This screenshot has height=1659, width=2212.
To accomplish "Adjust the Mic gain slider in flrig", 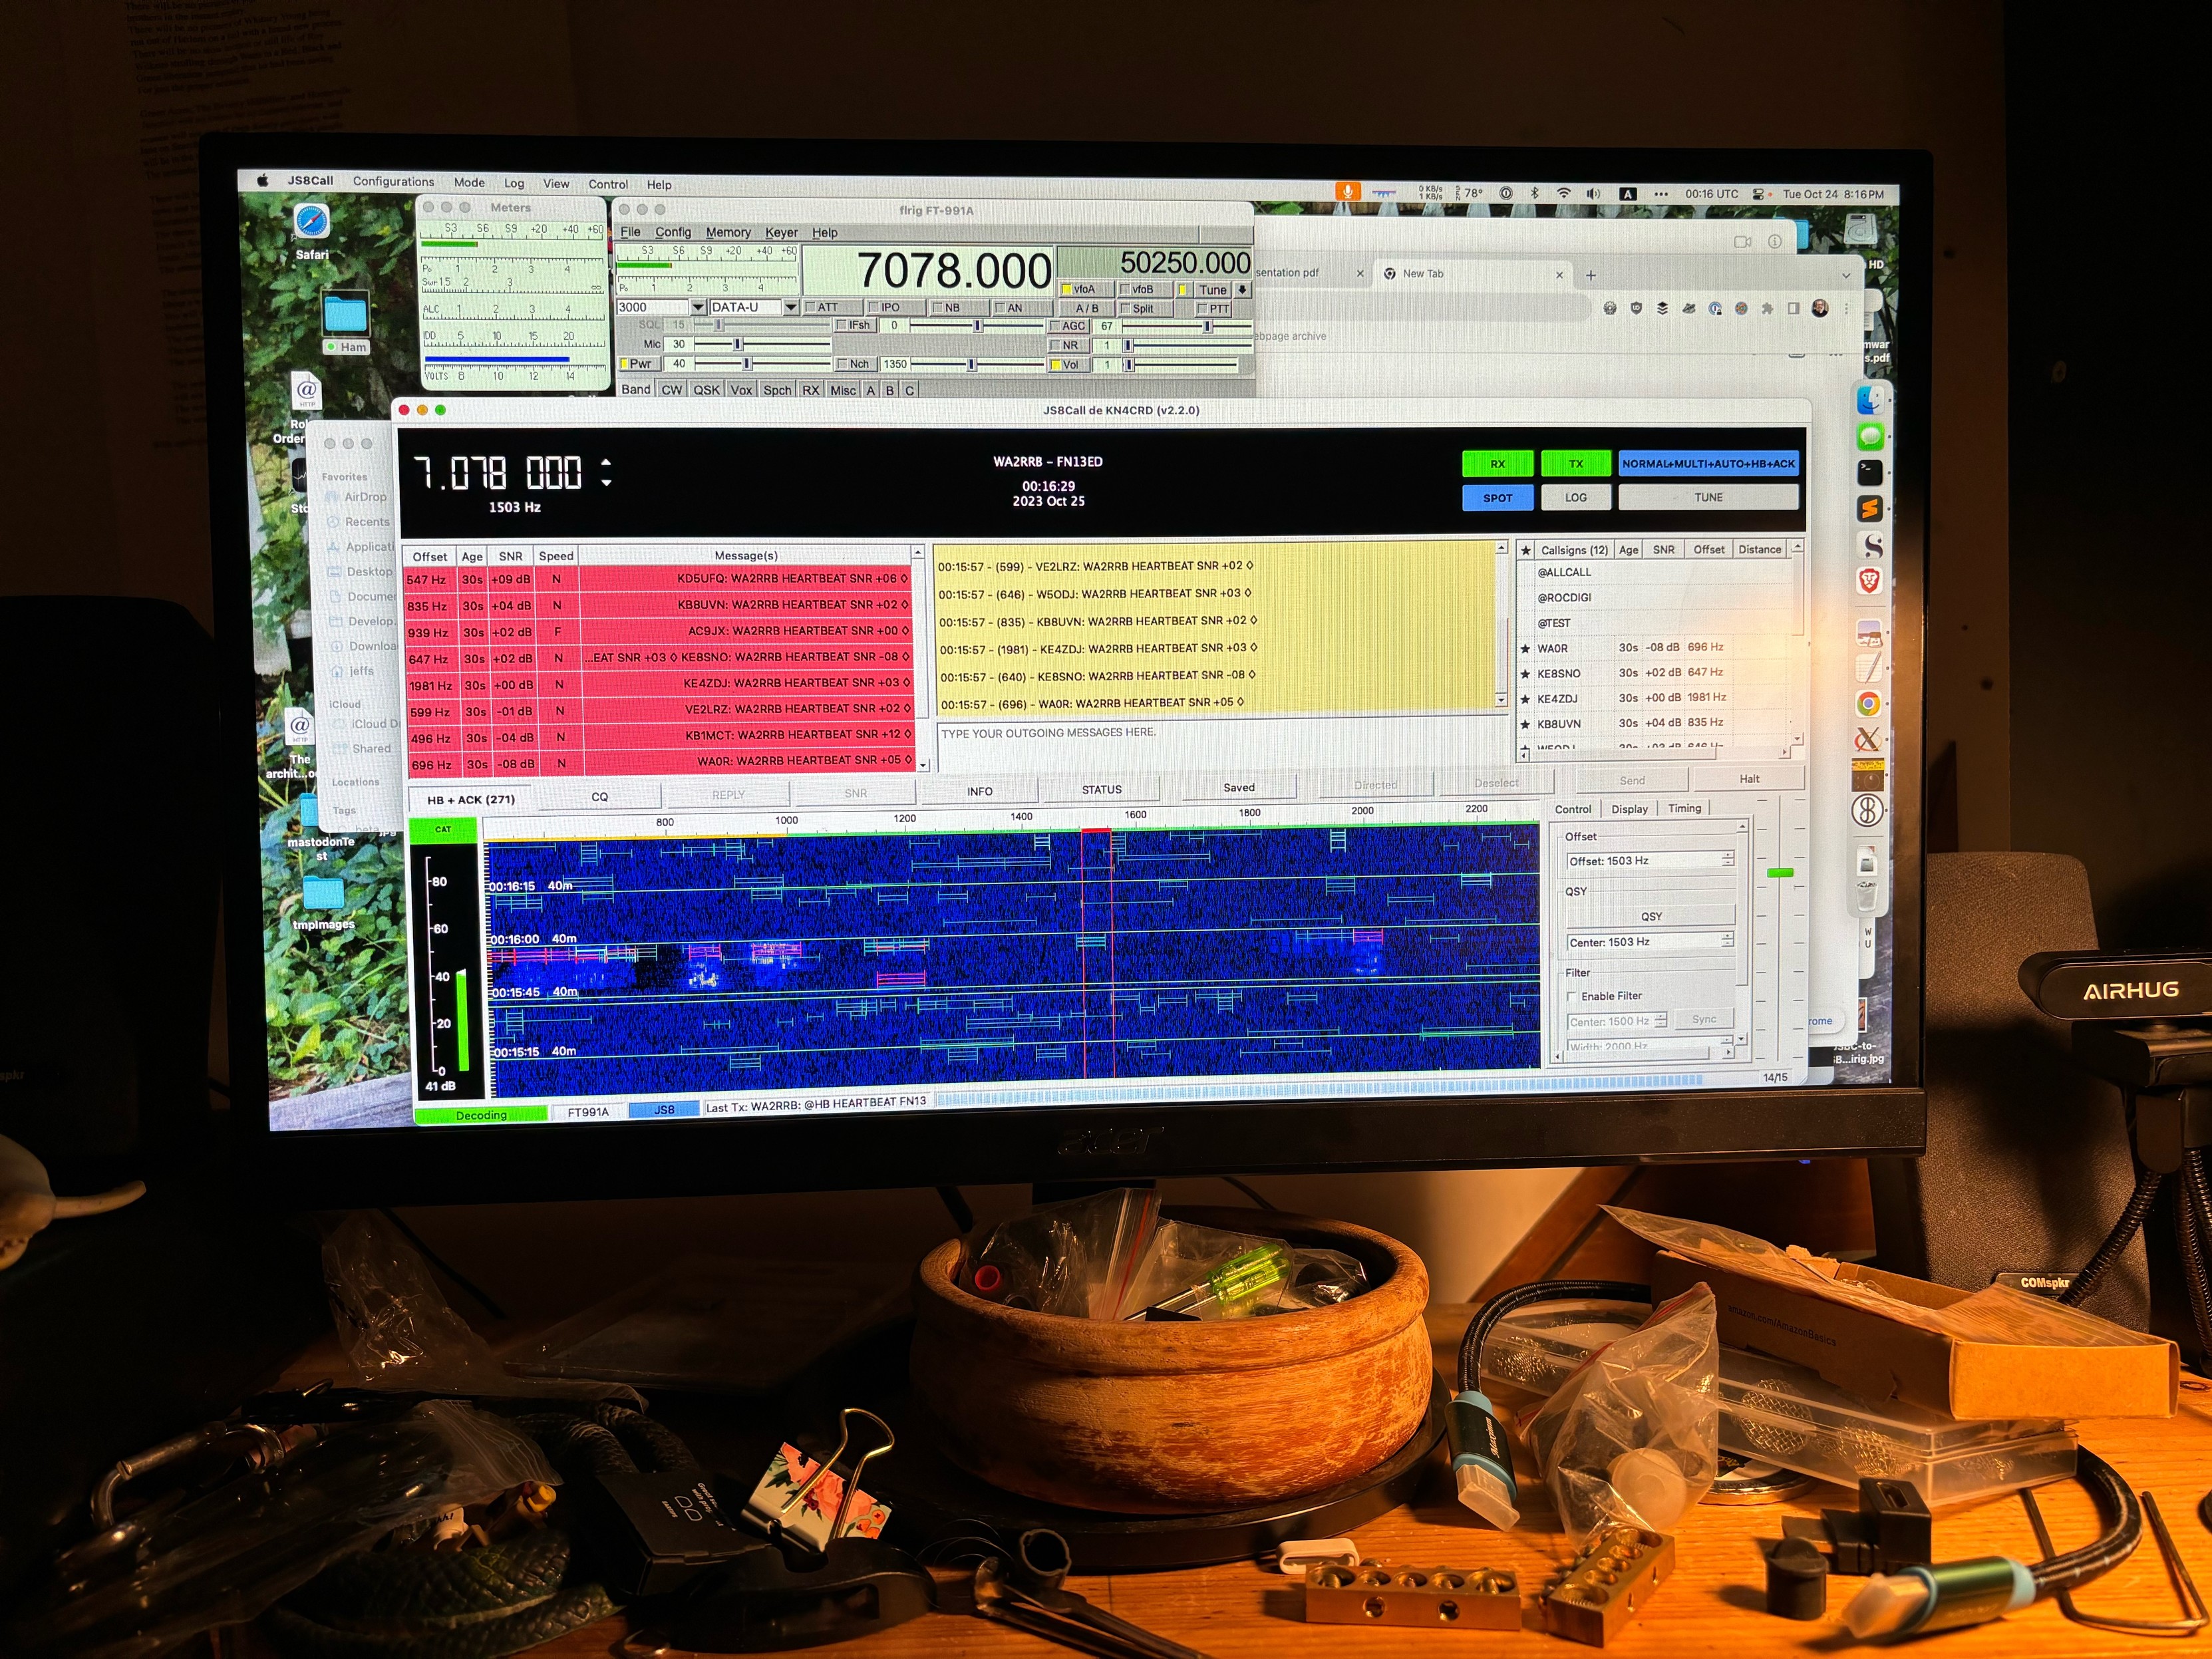I will click(738, 344).
